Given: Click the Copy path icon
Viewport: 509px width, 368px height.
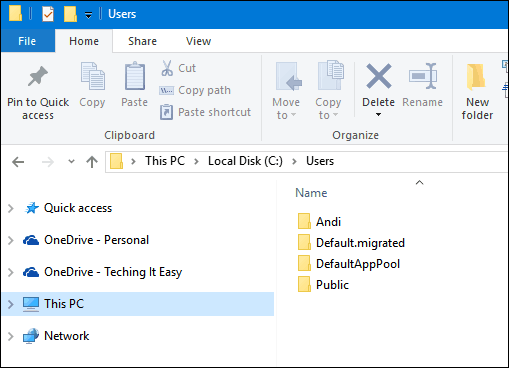Looking at the screenshot, I should pos(166,90).
